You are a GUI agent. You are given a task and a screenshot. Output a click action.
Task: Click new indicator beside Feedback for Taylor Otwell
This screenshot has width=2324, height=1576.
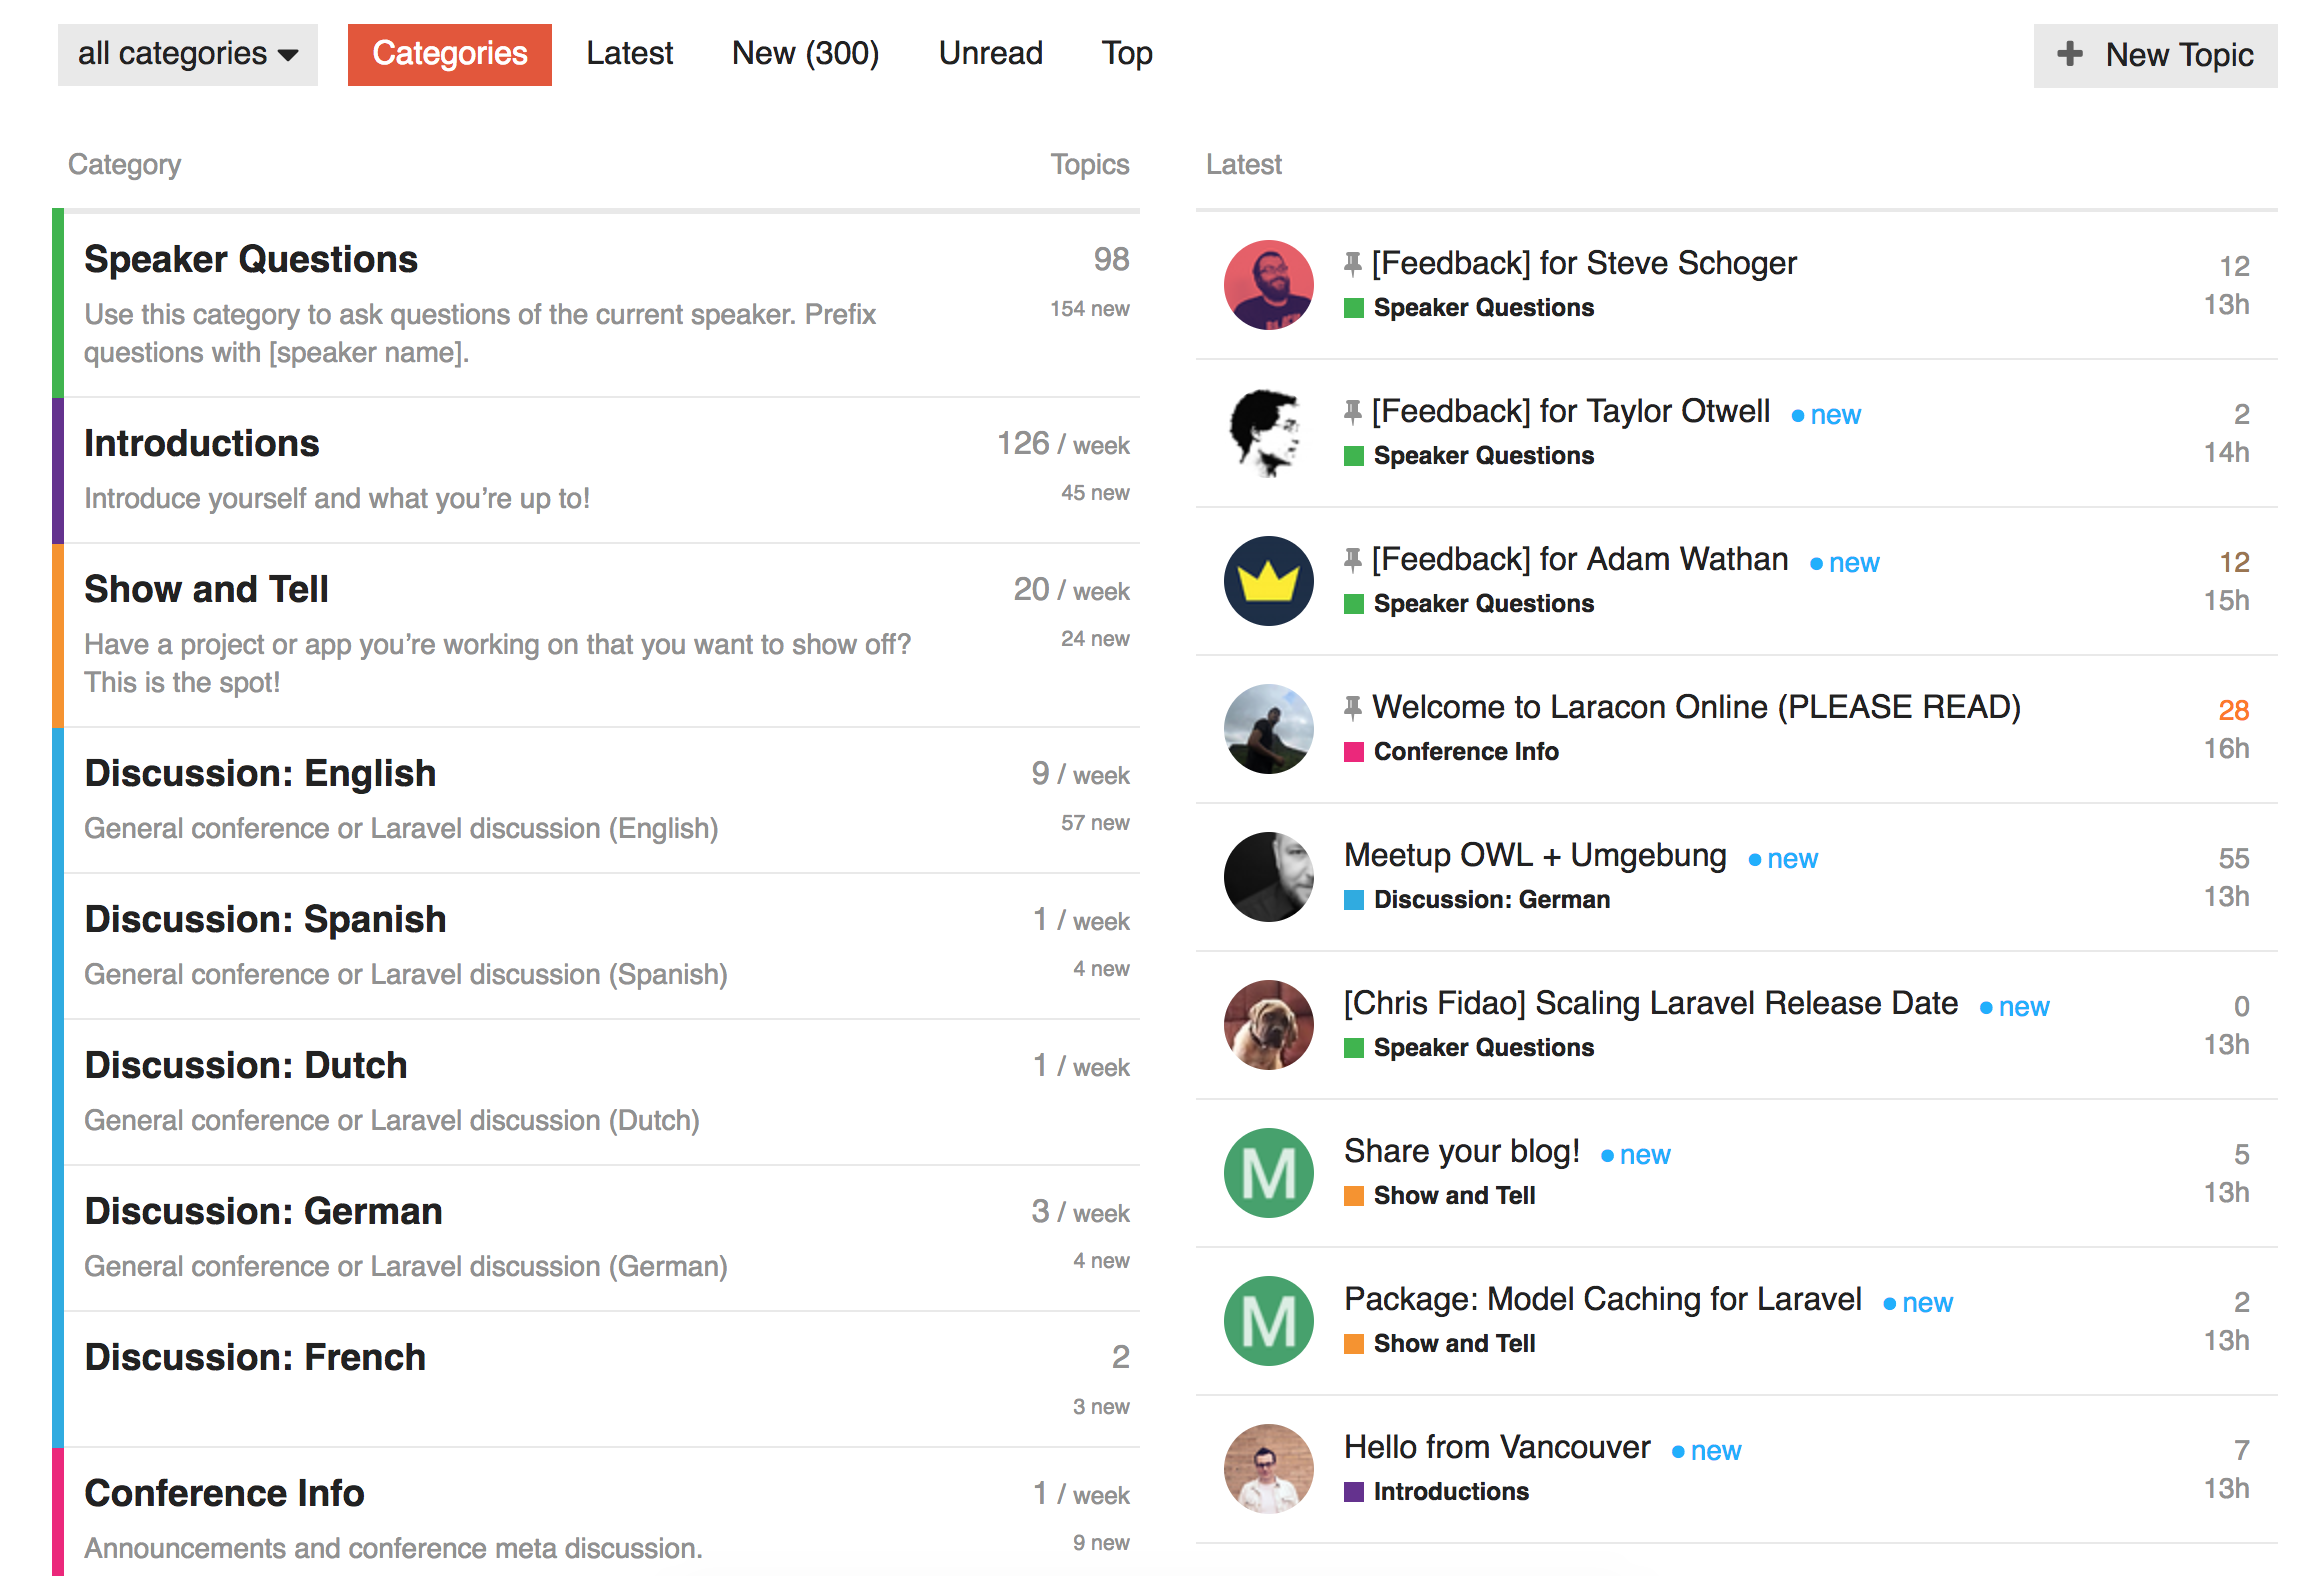click(x=1826, y=414)
